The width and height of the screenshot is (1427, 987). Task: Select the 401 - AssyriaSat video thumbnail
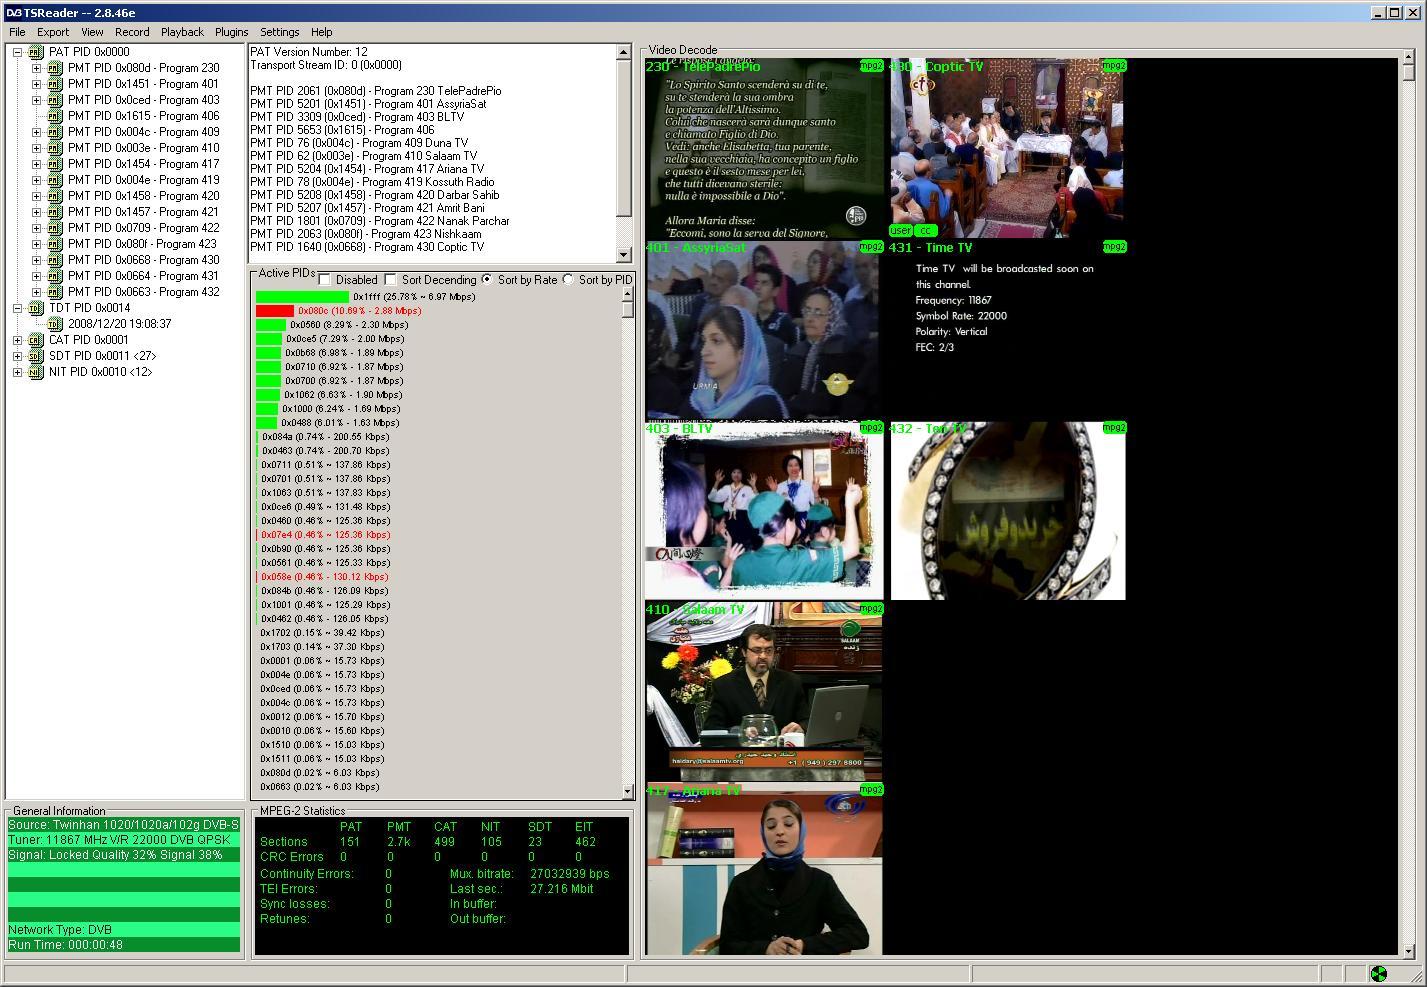764,329
